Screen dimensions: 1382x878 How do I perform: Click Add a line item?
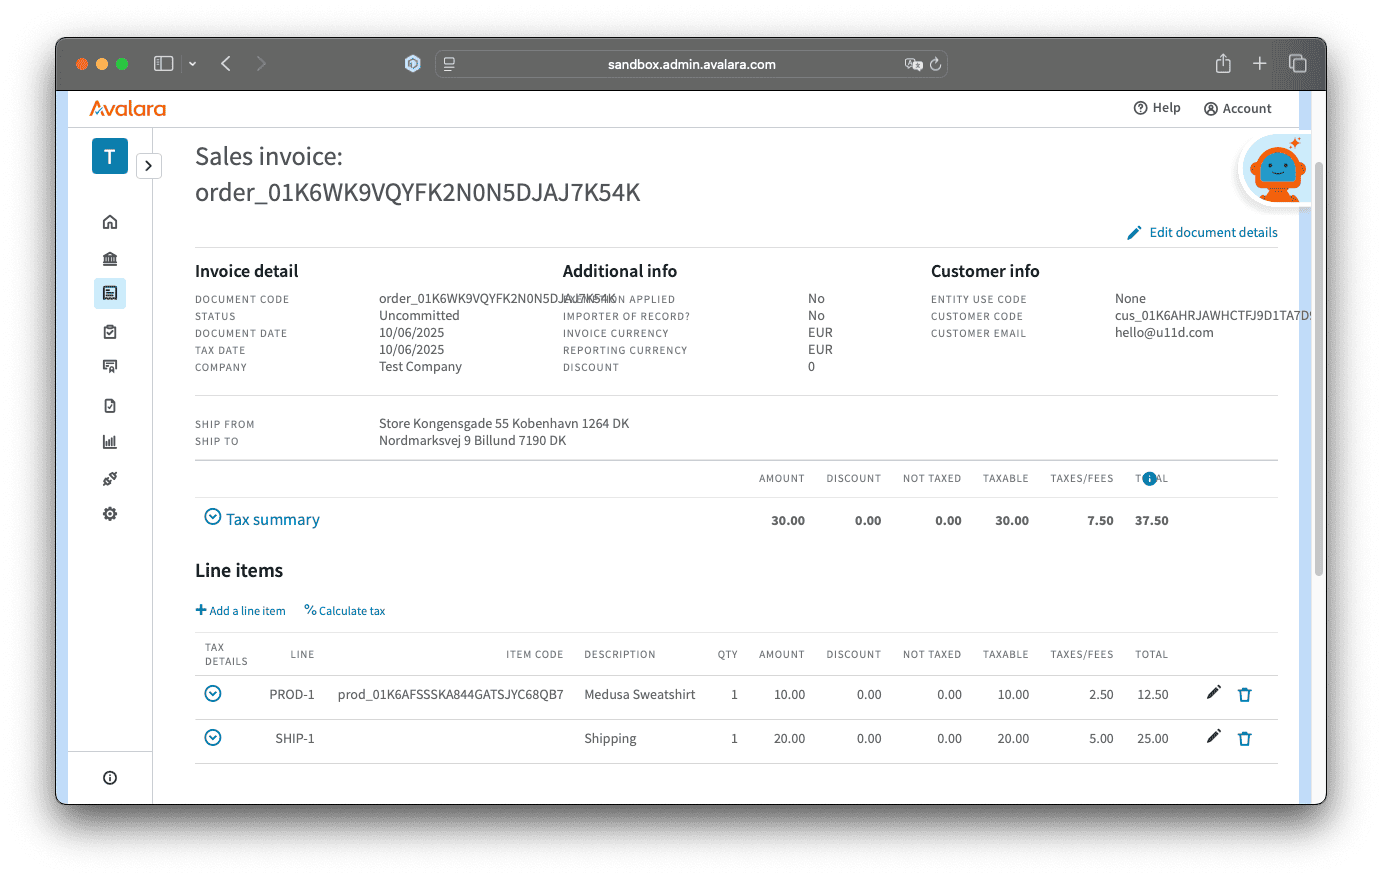tap(241, 611)
